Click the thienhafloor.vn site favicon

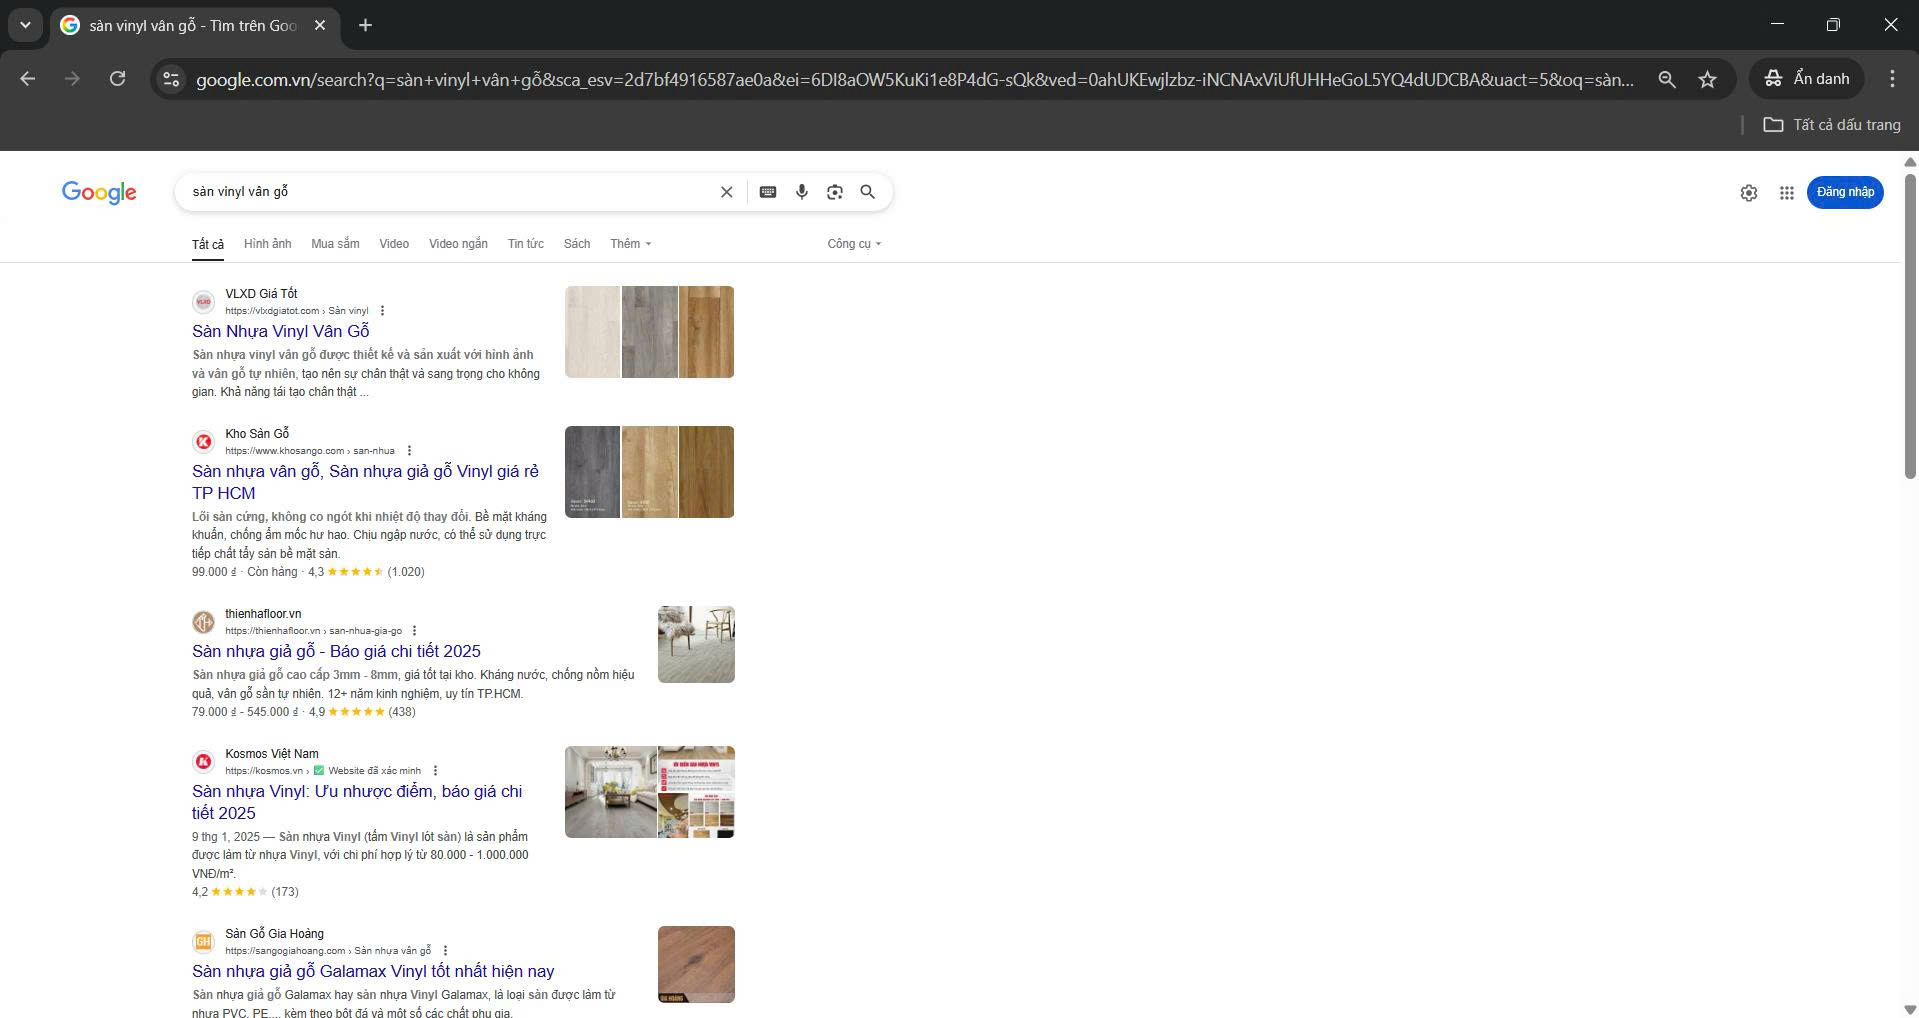point(203,622)
